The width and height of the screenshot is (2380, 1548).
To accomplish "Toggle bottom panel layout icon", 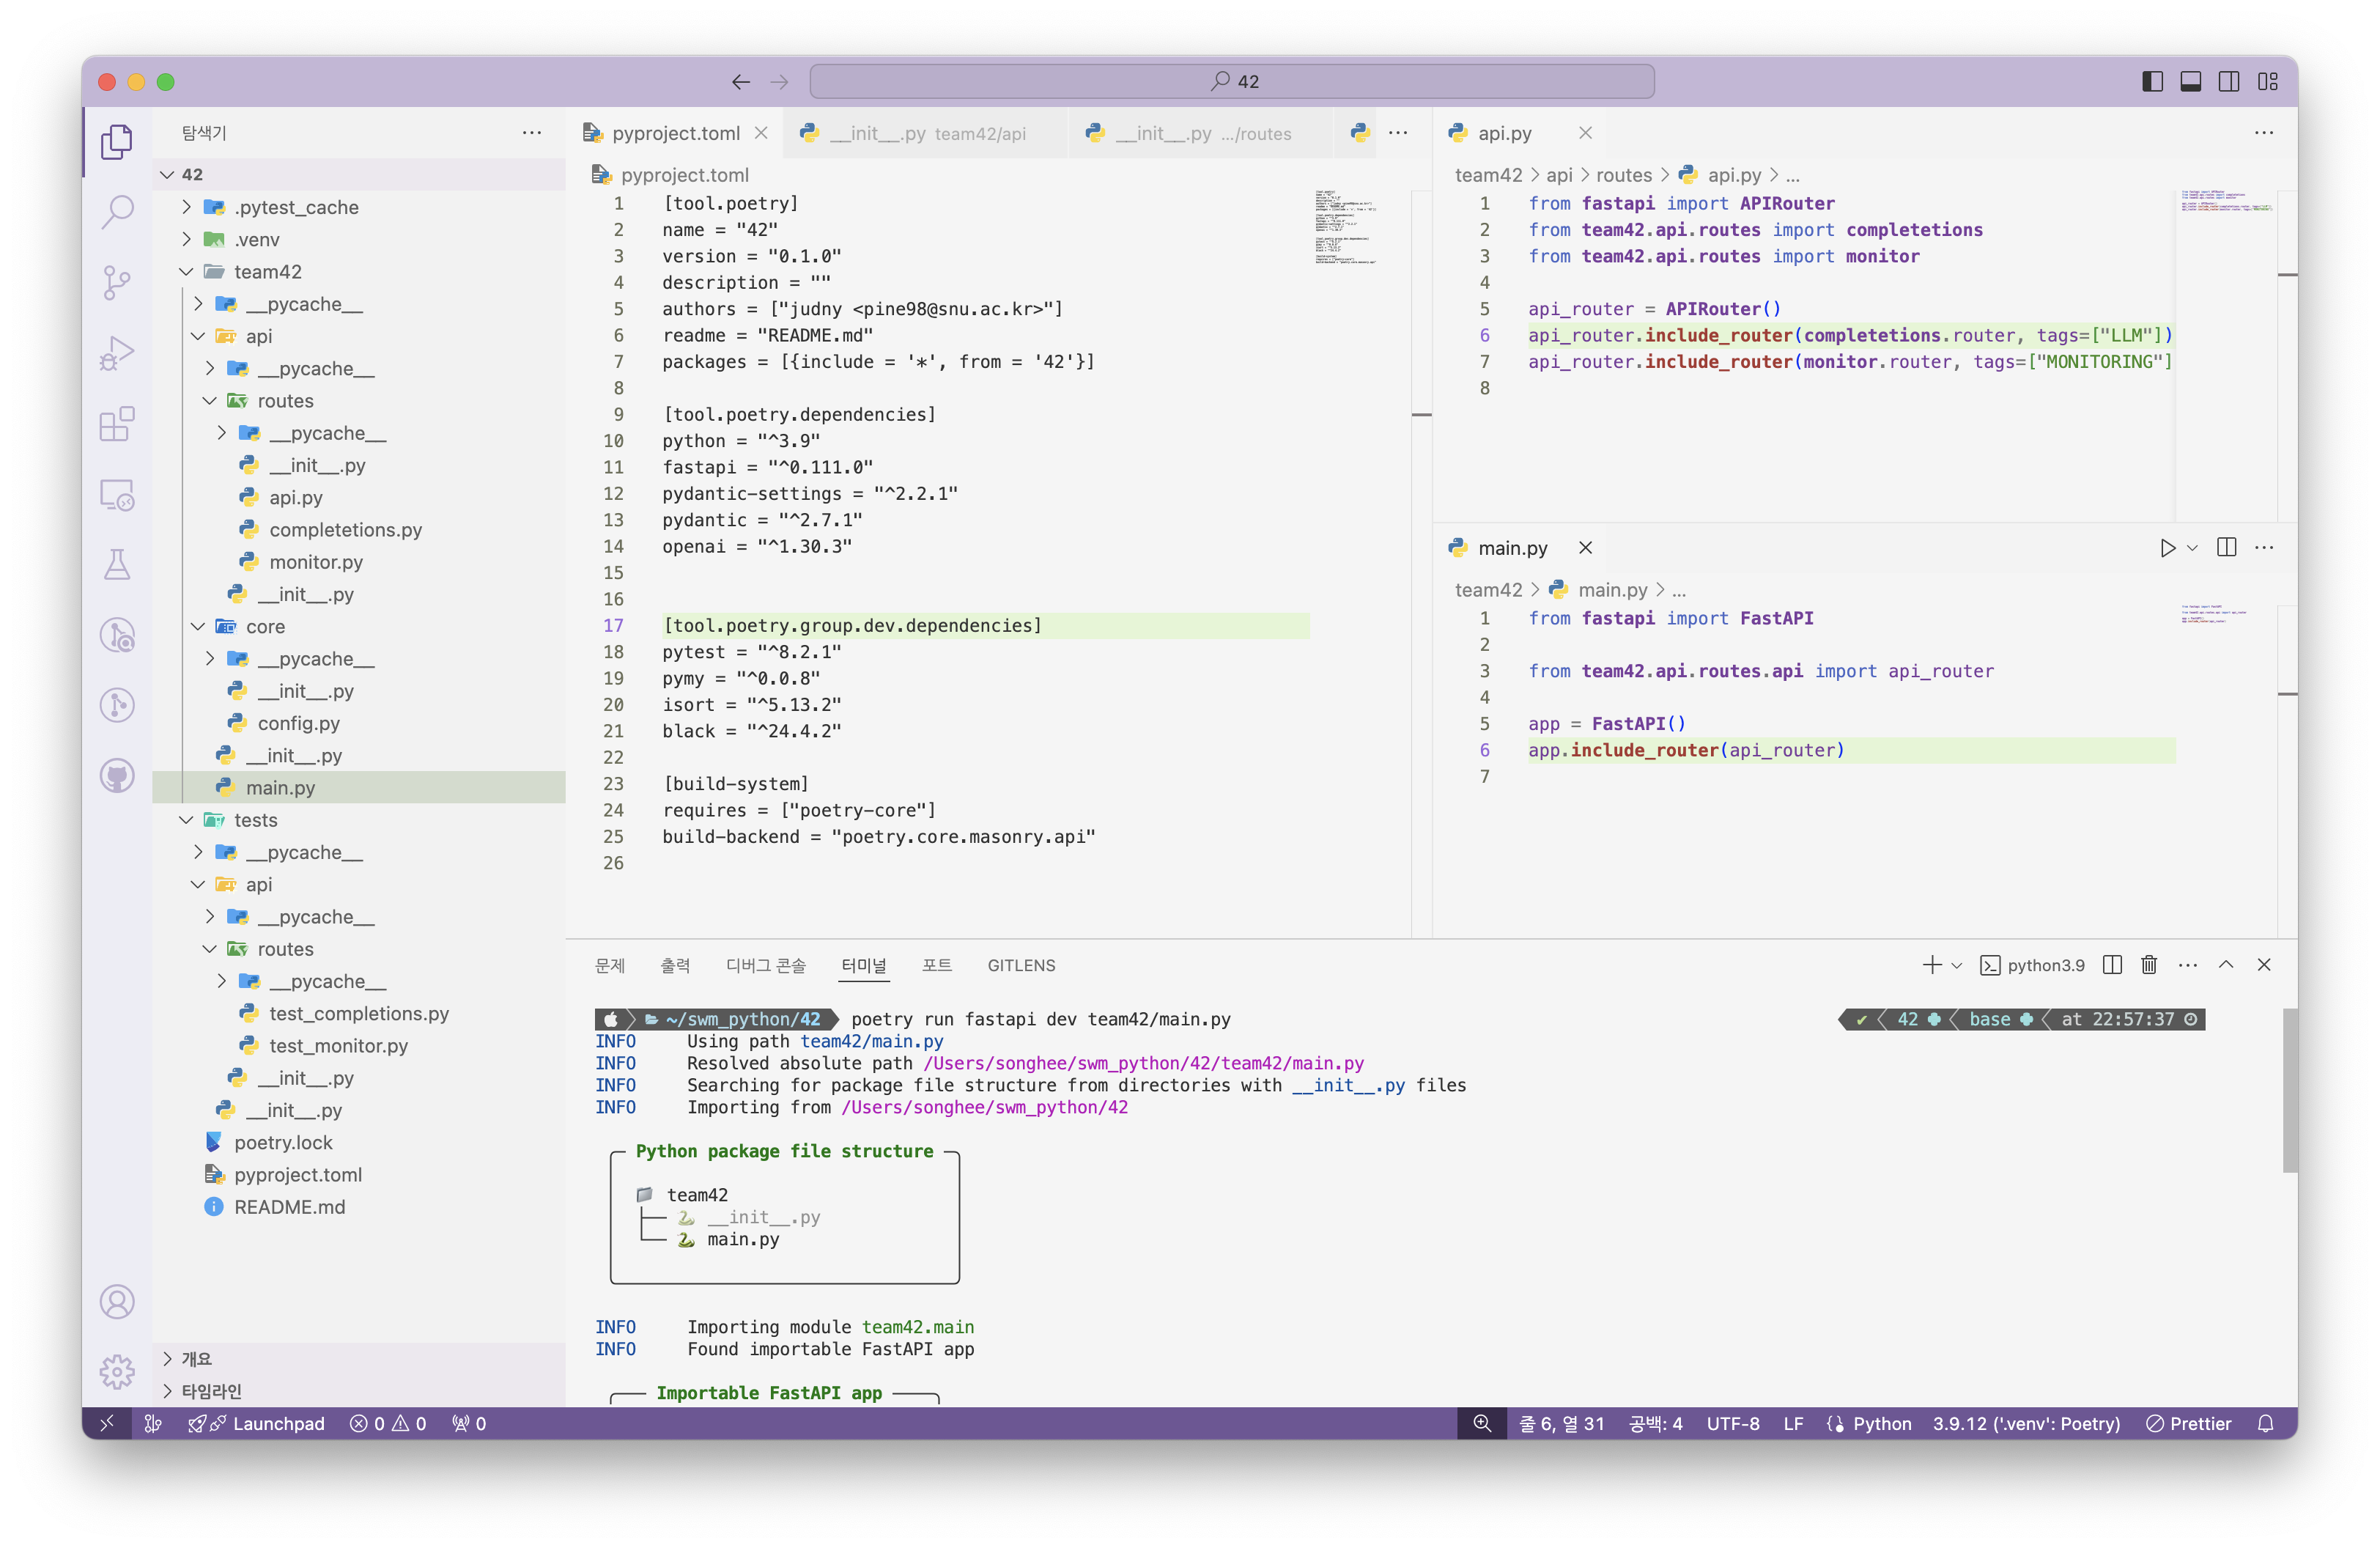I will click(x=2190, y=82).
